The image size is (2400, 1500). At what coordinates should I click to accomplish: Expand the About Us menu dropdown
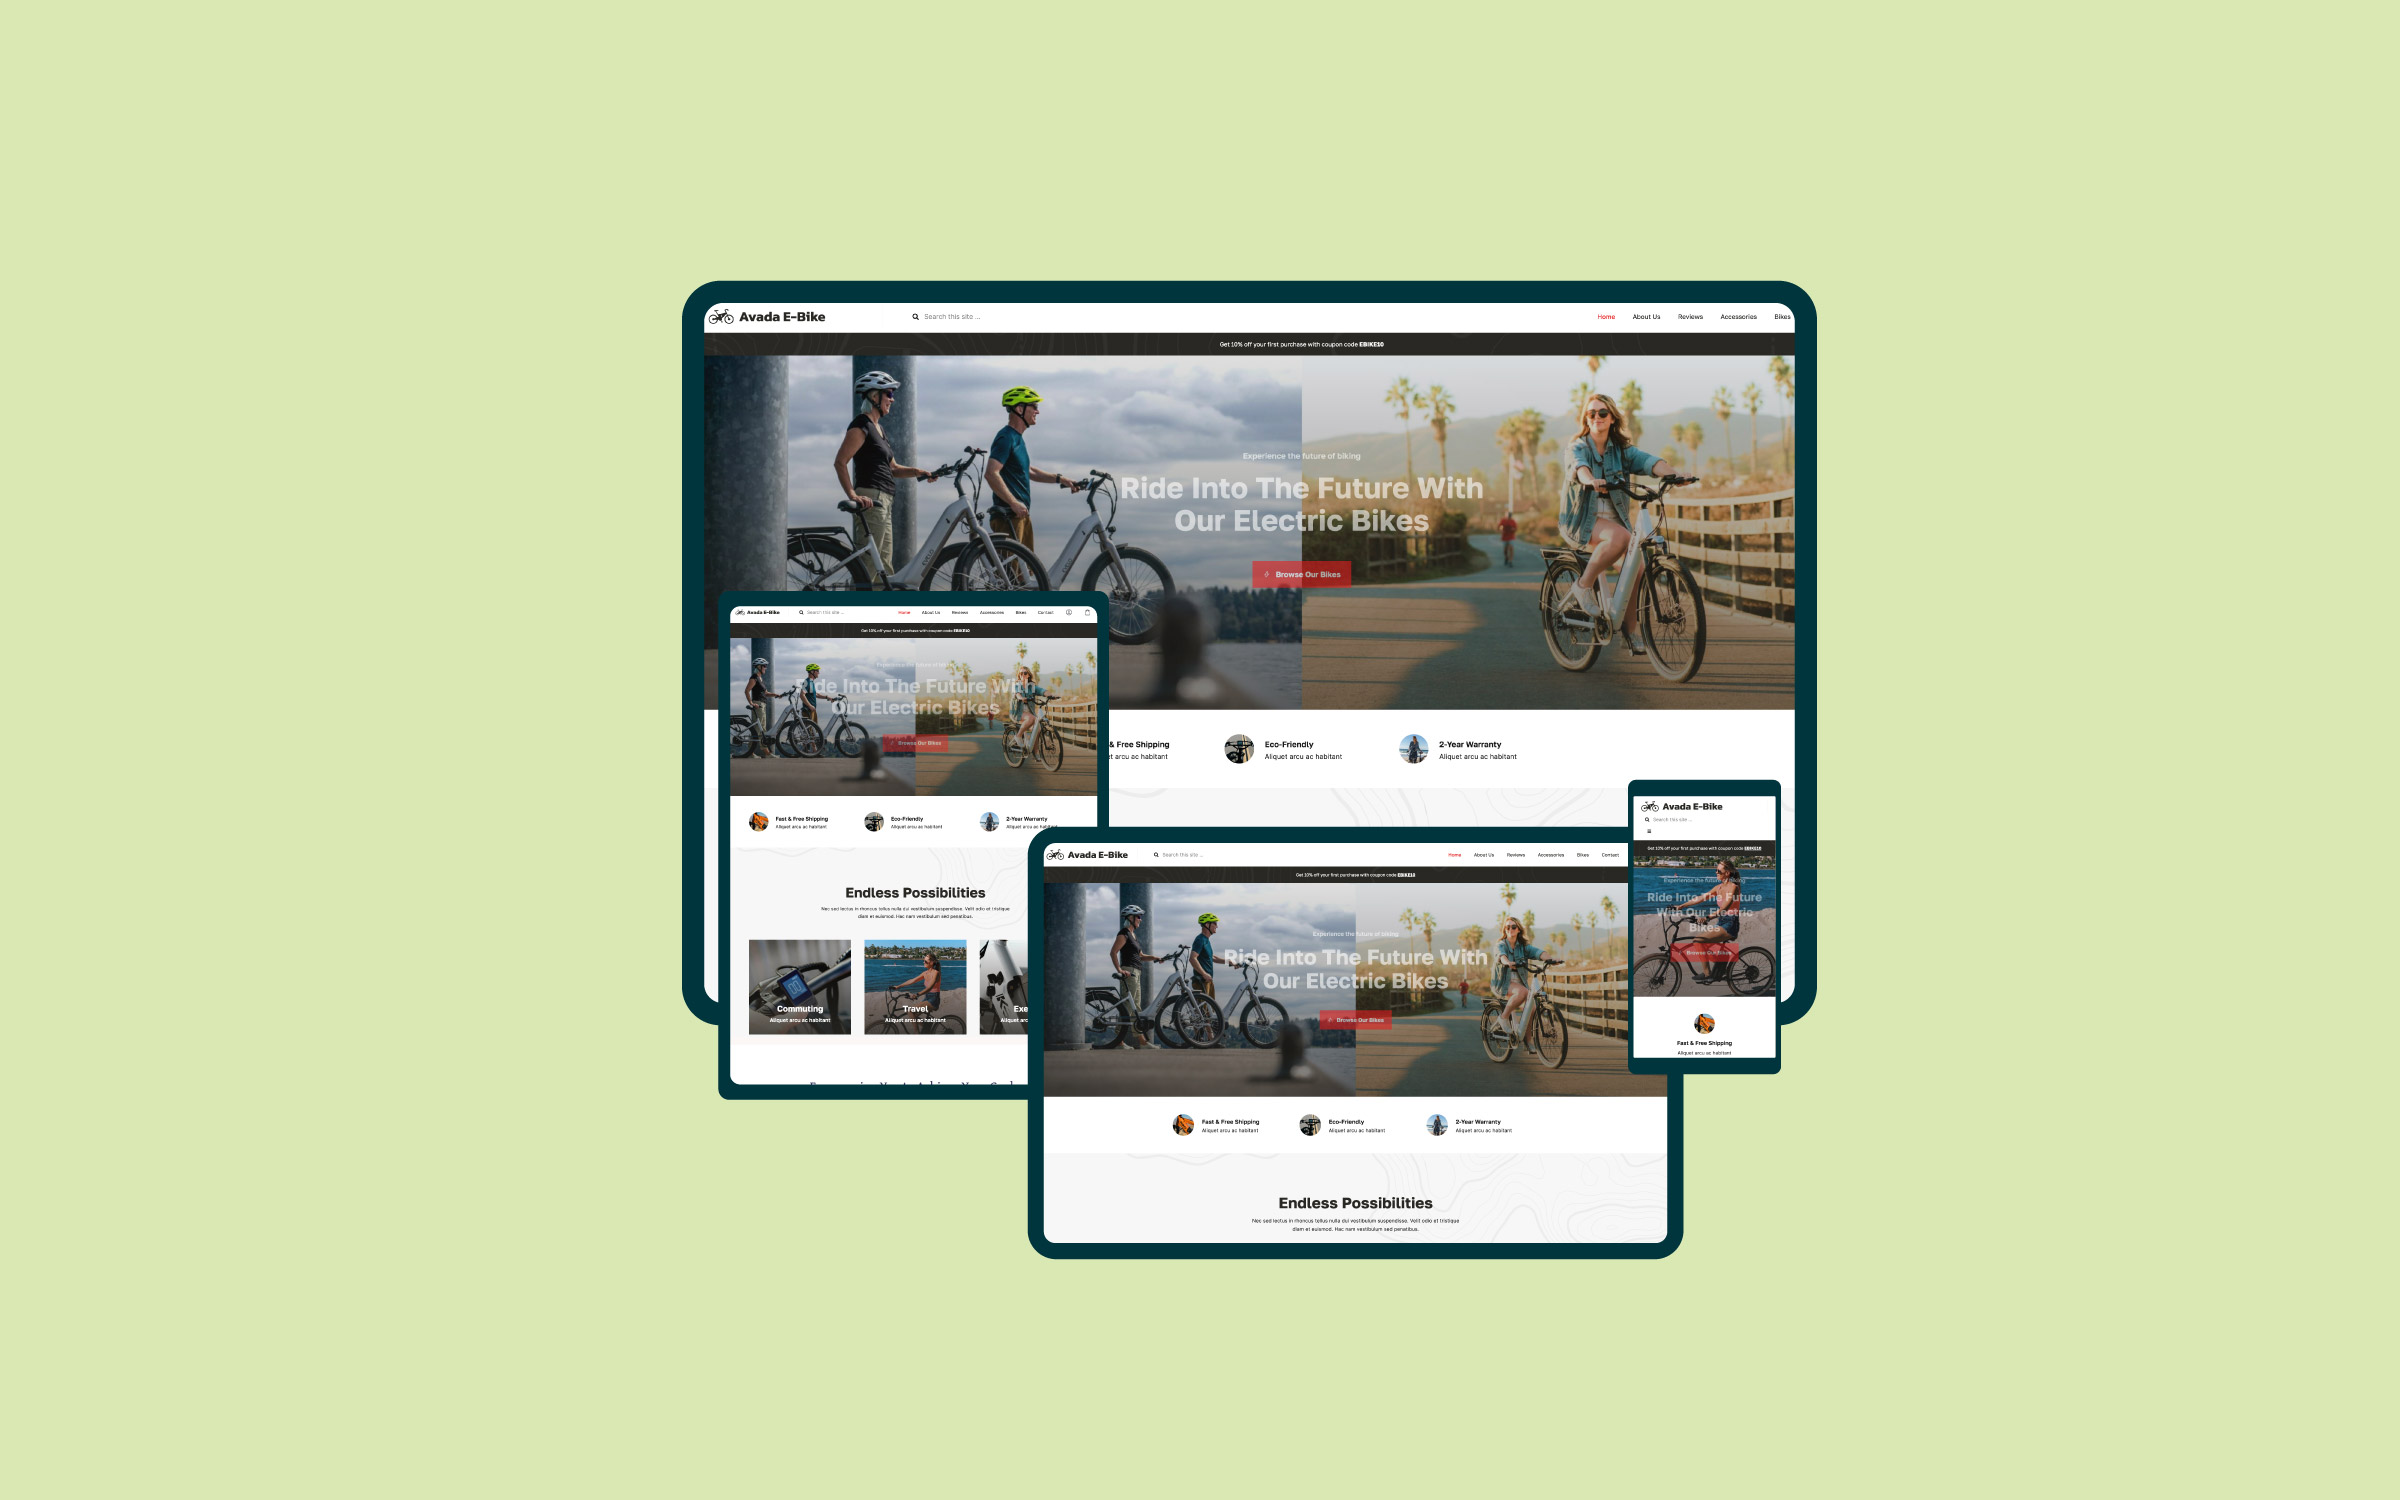coord(1641,316)
